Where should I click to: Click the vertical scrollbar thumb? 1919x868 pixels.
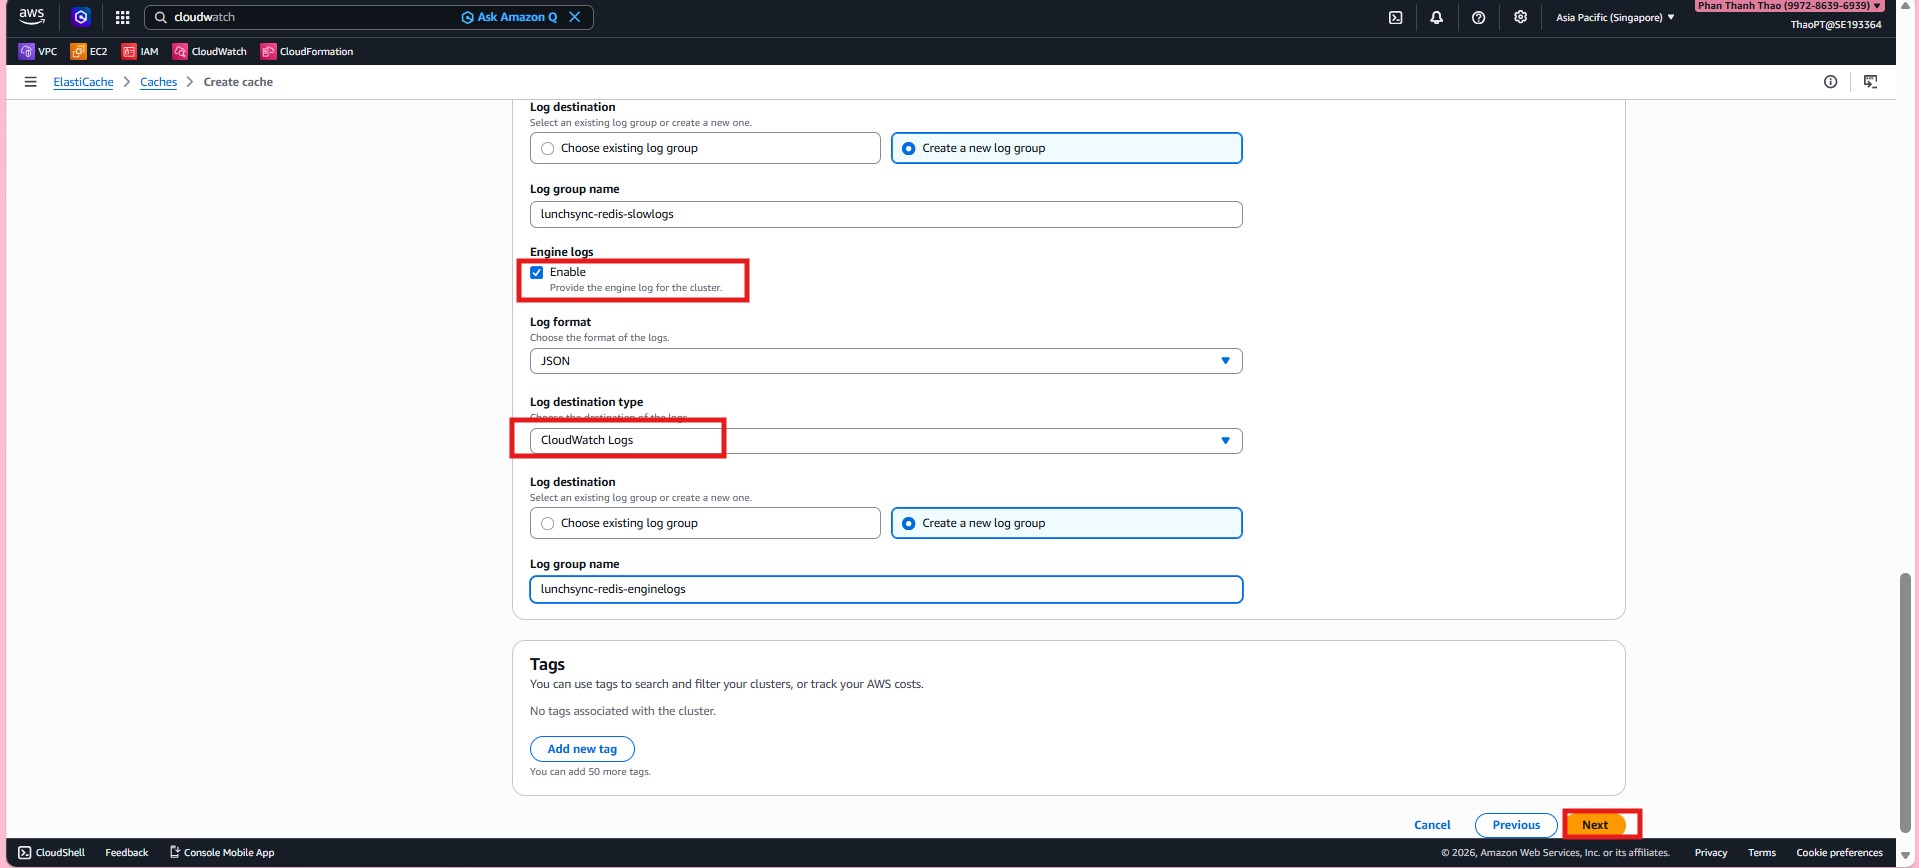point(1905,702)
